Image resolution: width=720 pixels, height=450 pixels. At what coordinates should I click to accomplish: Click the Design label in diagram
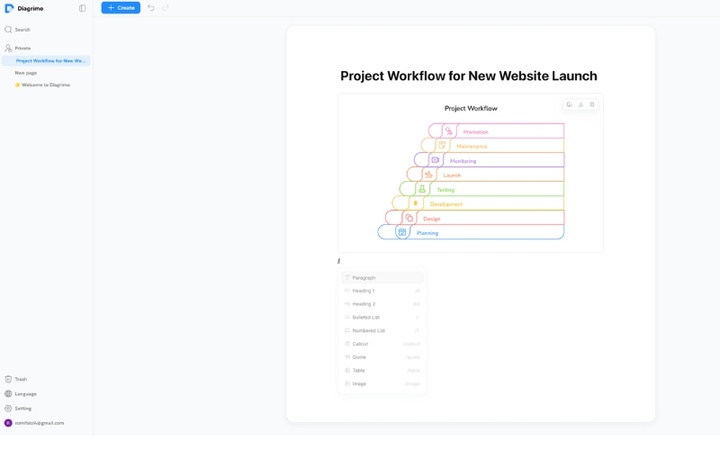point(432,219)
